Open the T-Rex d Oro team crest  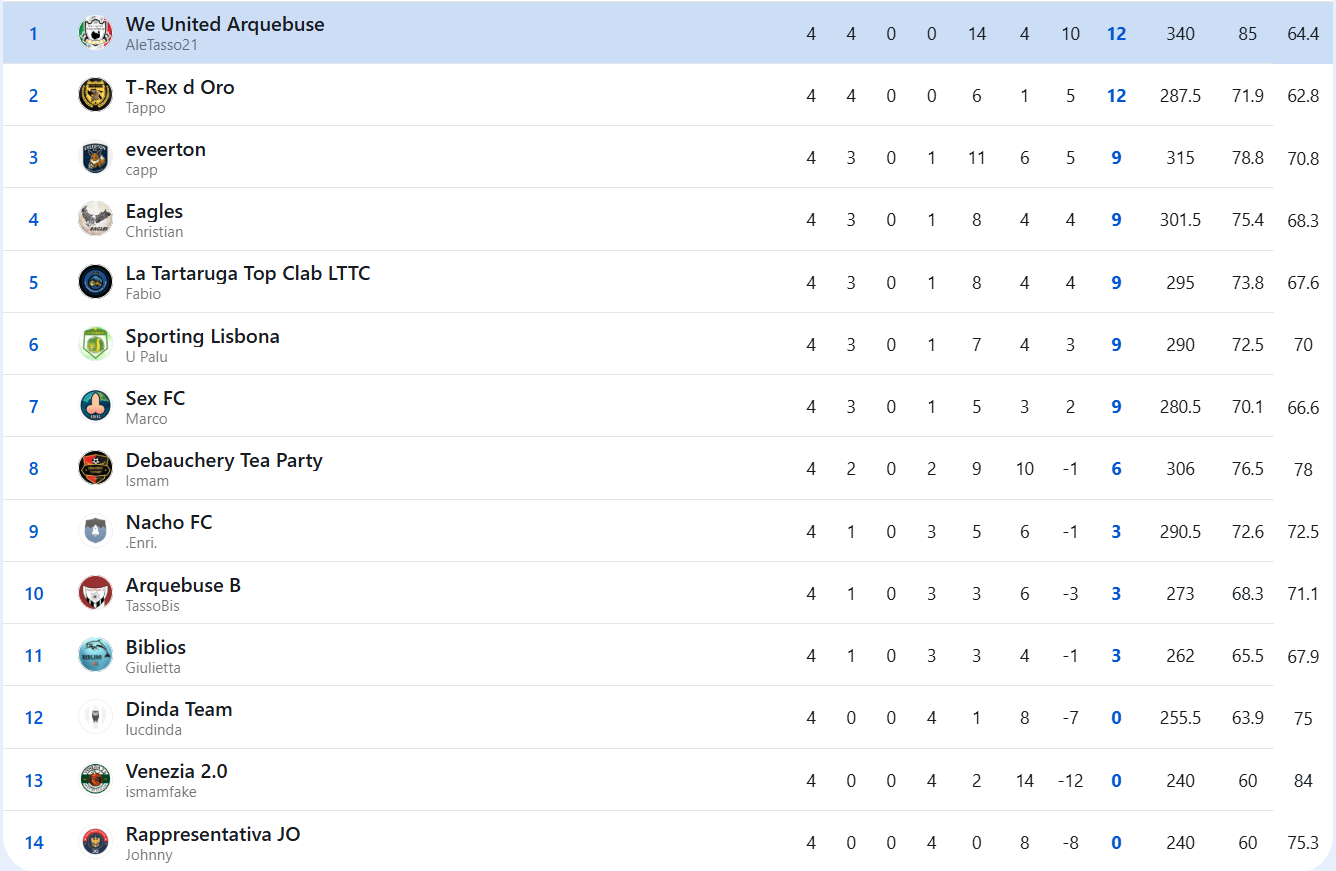pos(96,95)
